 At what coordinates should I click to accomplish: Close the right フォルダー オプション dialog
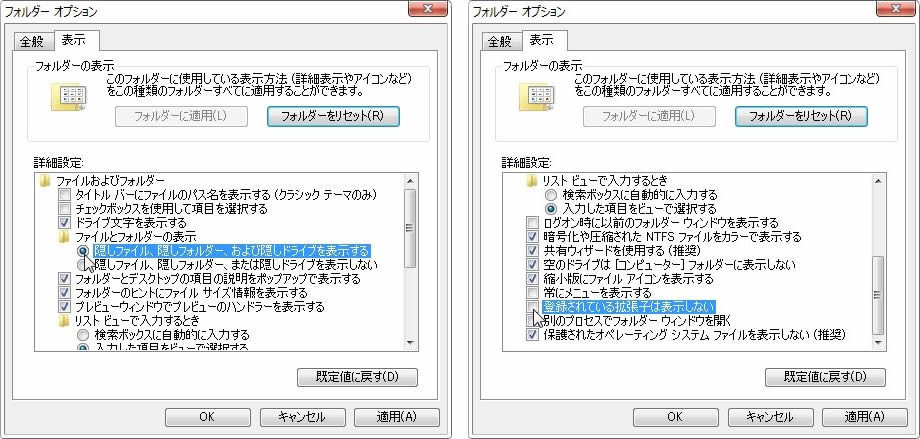coord(896,9)
